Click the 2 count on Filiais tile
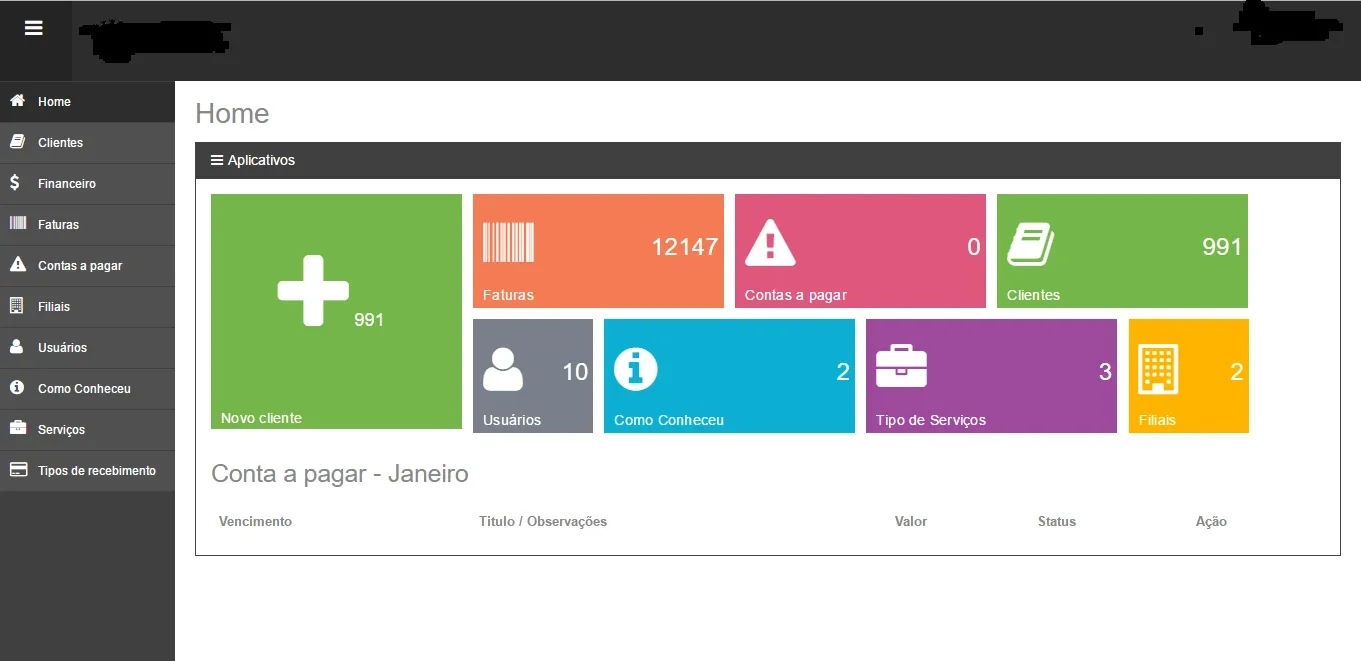Image resolution: width=1361 pixels, height=661 pixels. (1237, 372)
